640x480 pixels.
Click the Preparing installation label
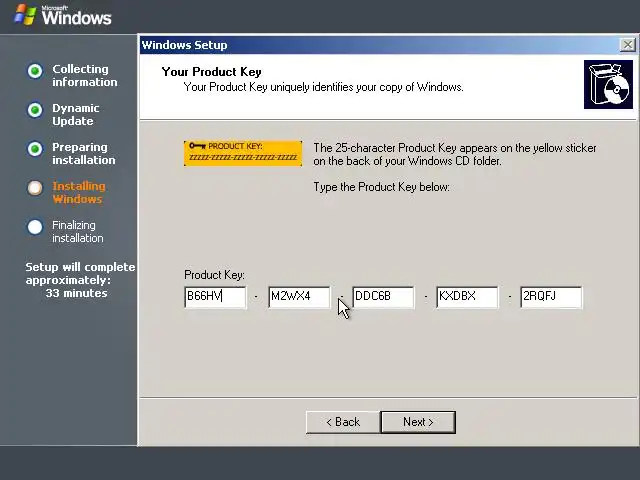84,153
